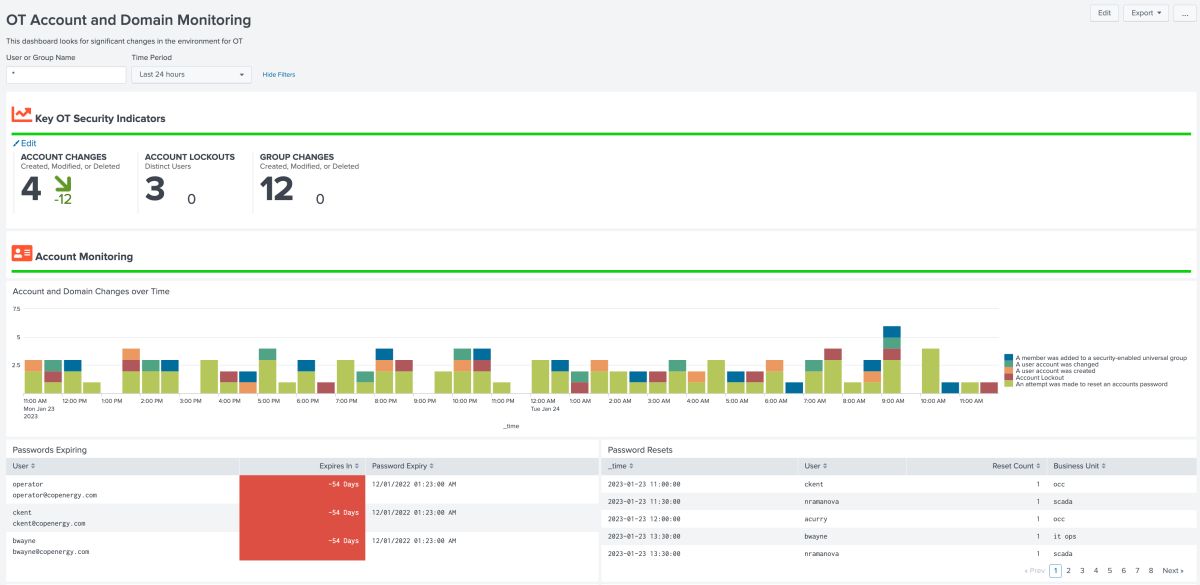Viewport: 1200px width, 585px height.
Task: Click the Group Changes value 12
Action: click(x=277, y=189)
